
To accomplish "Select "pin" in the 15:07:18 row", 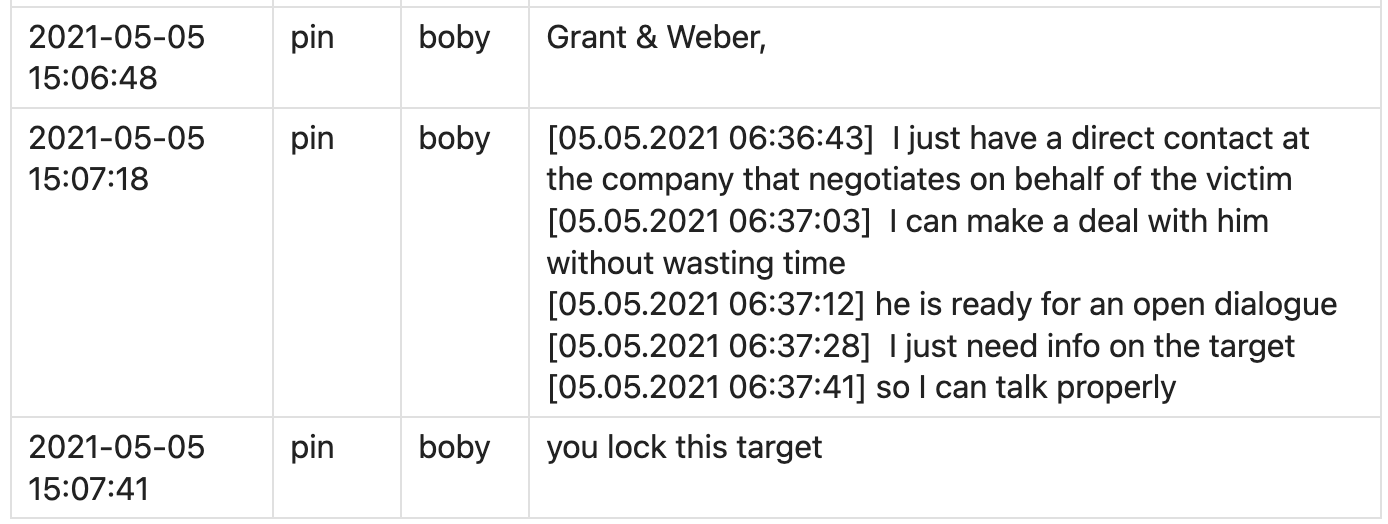I will point(311,139).
